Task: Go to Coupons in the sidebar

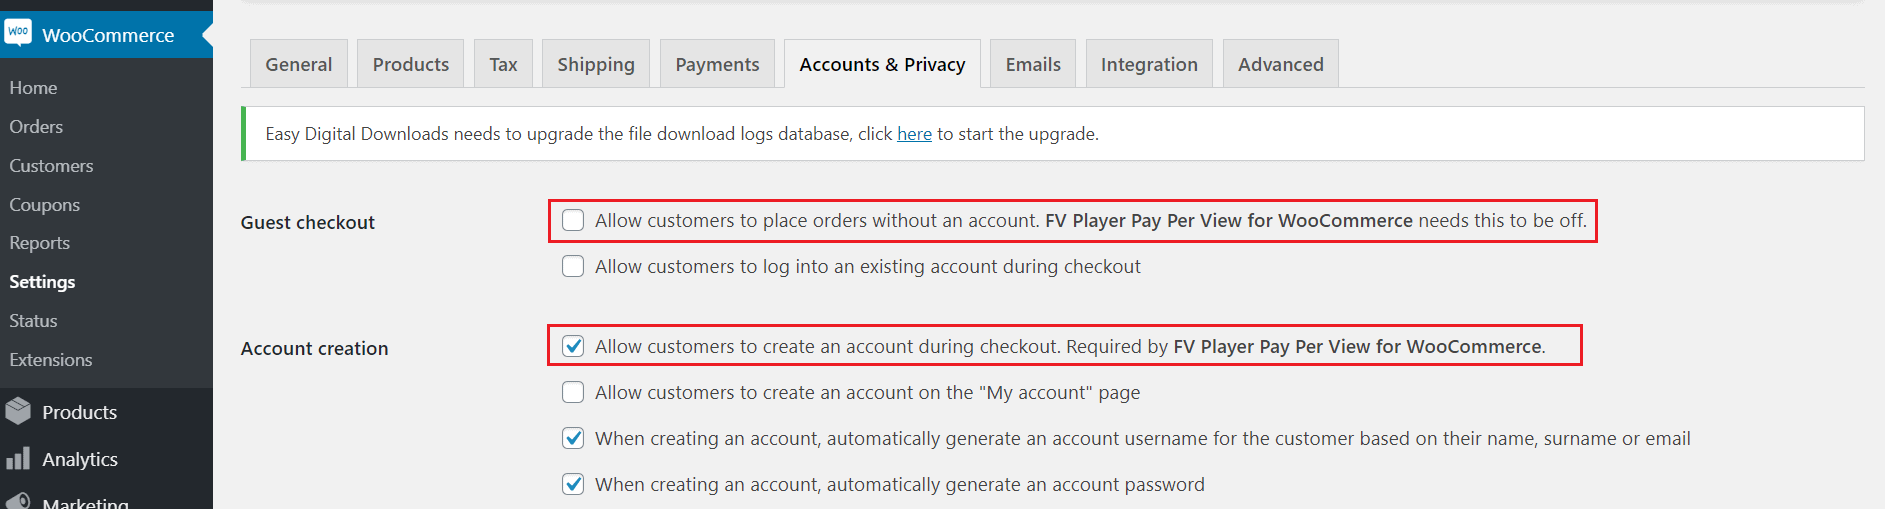Action: point(45,204)
